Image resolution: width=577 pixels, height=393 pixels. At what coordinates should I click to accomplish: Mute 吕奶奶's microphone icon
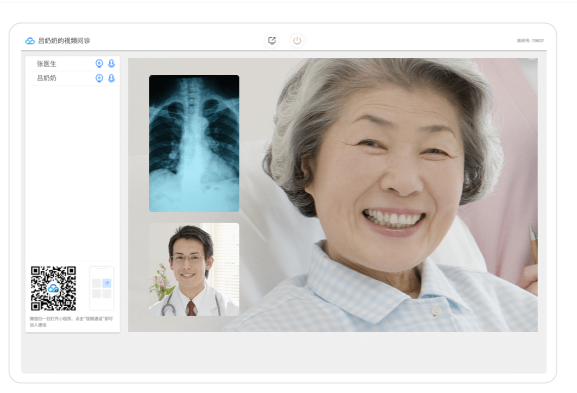coord(111,78)
